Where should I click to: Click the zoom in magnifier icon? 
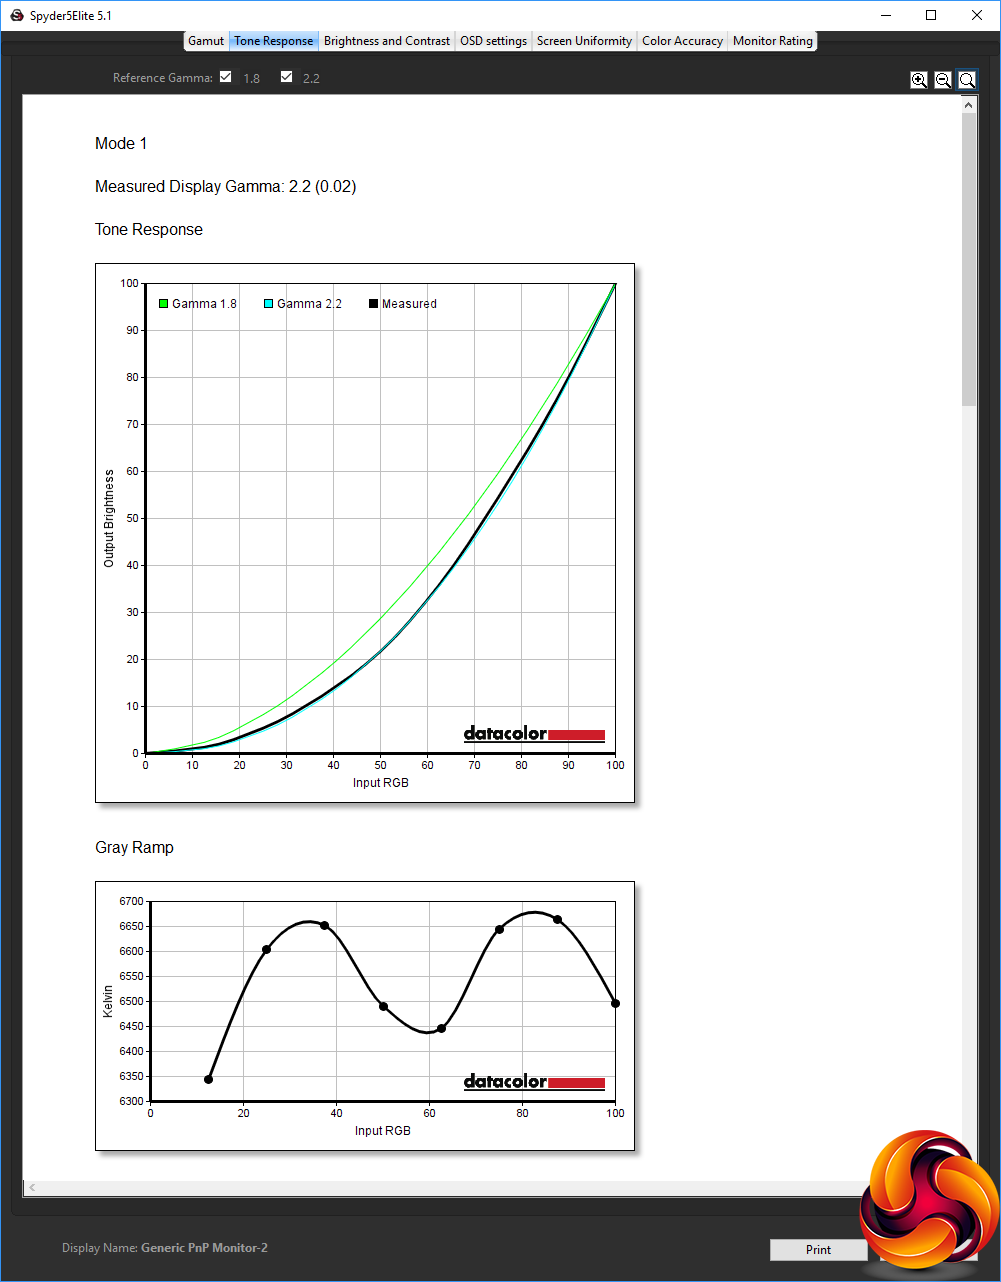[919, 80]
